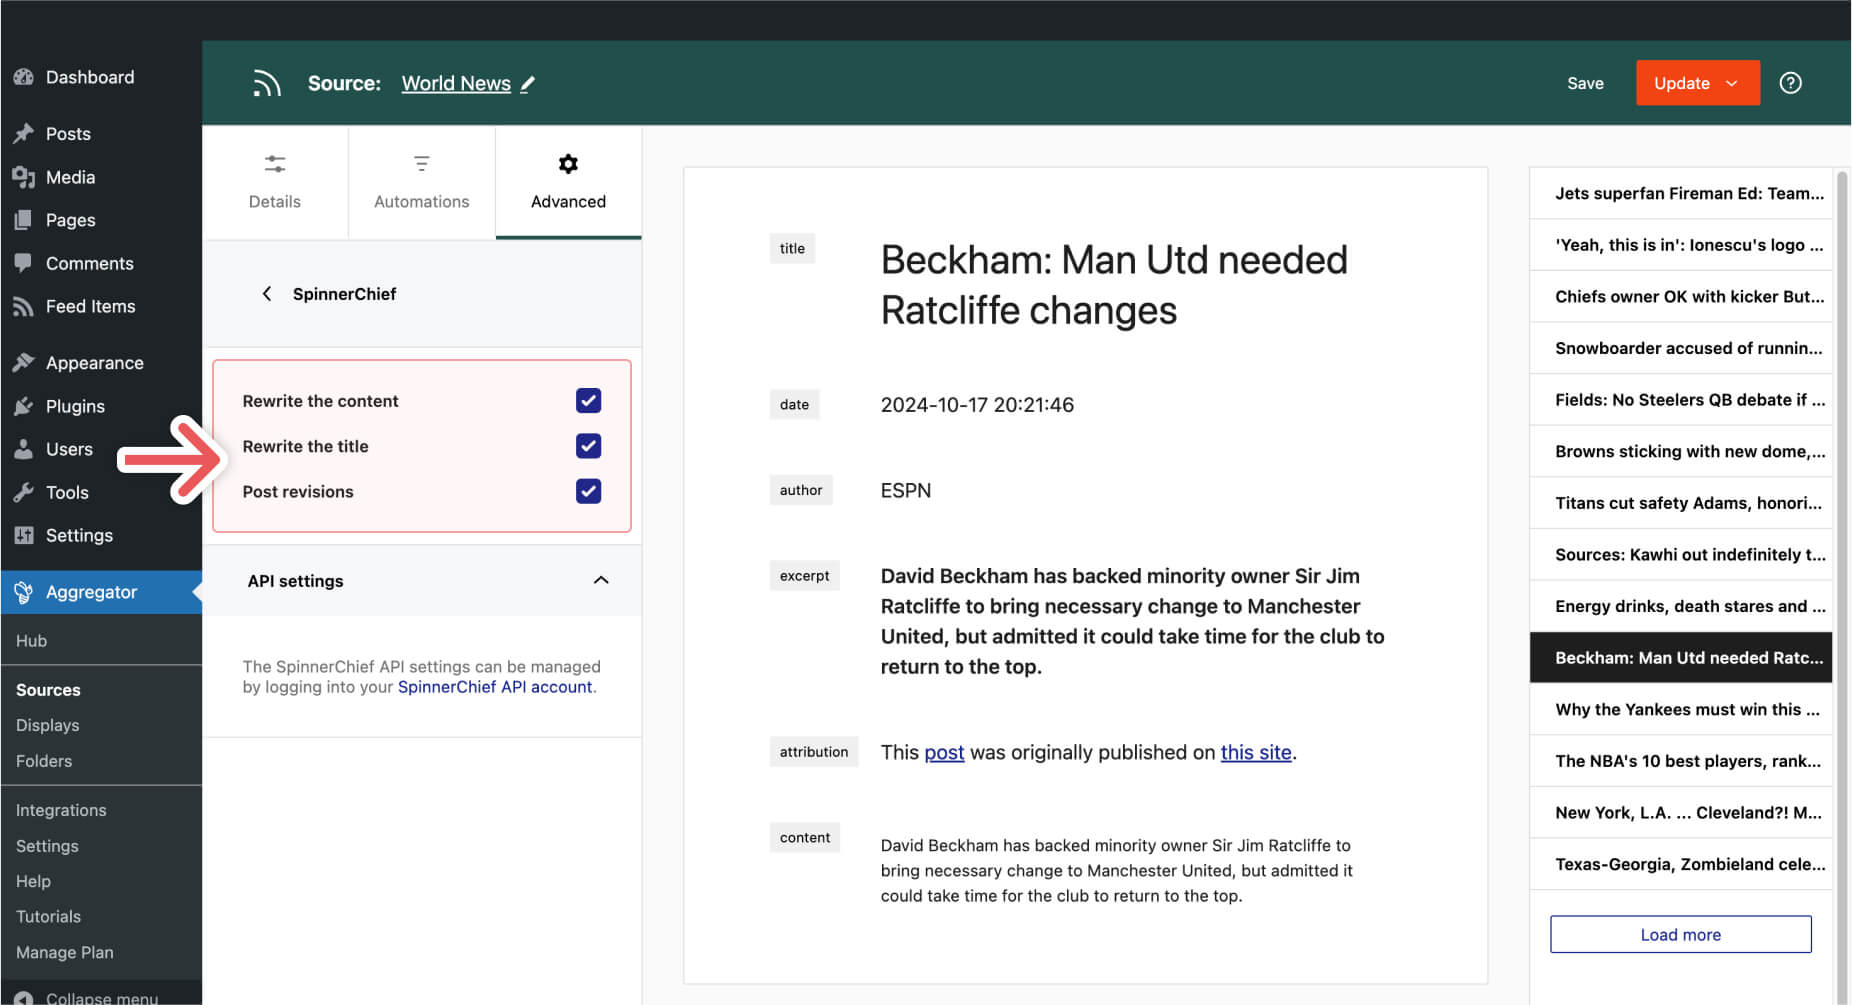Switch to the Automations tab
The image size is (1852, 1005).
[x=421, y=182]
